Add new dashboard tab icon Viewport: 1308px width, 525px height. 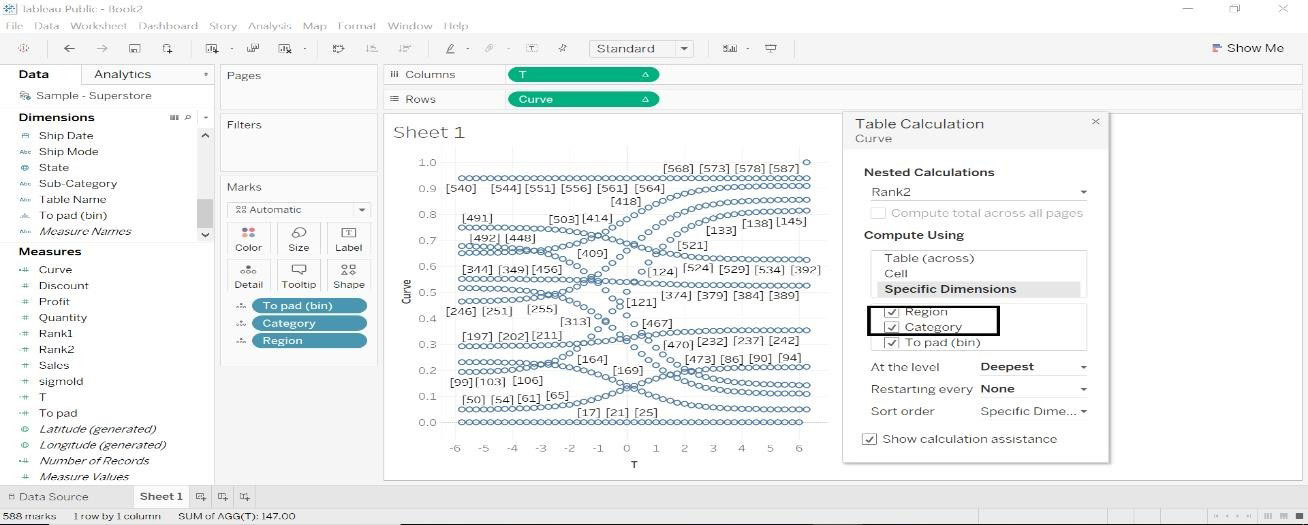click(223, 496)
